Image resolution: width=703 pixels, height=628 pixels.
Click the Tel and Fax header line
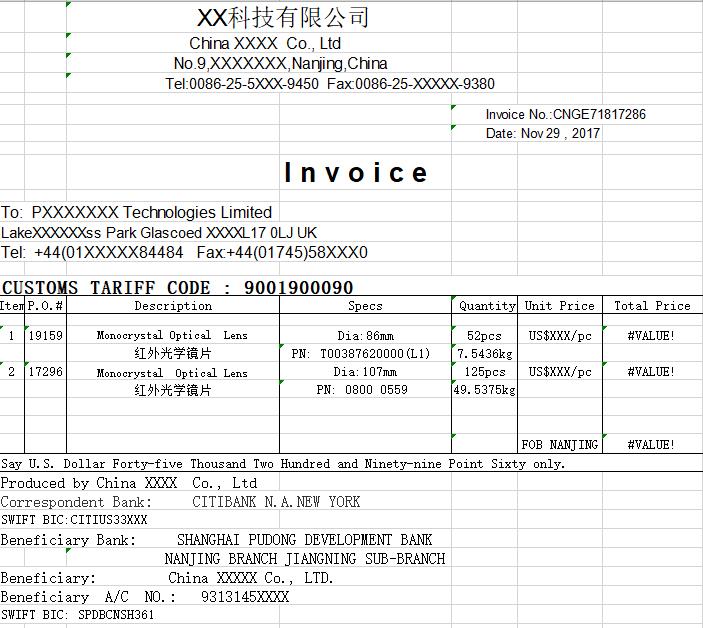pyautogui.click(x=330, y=84)
